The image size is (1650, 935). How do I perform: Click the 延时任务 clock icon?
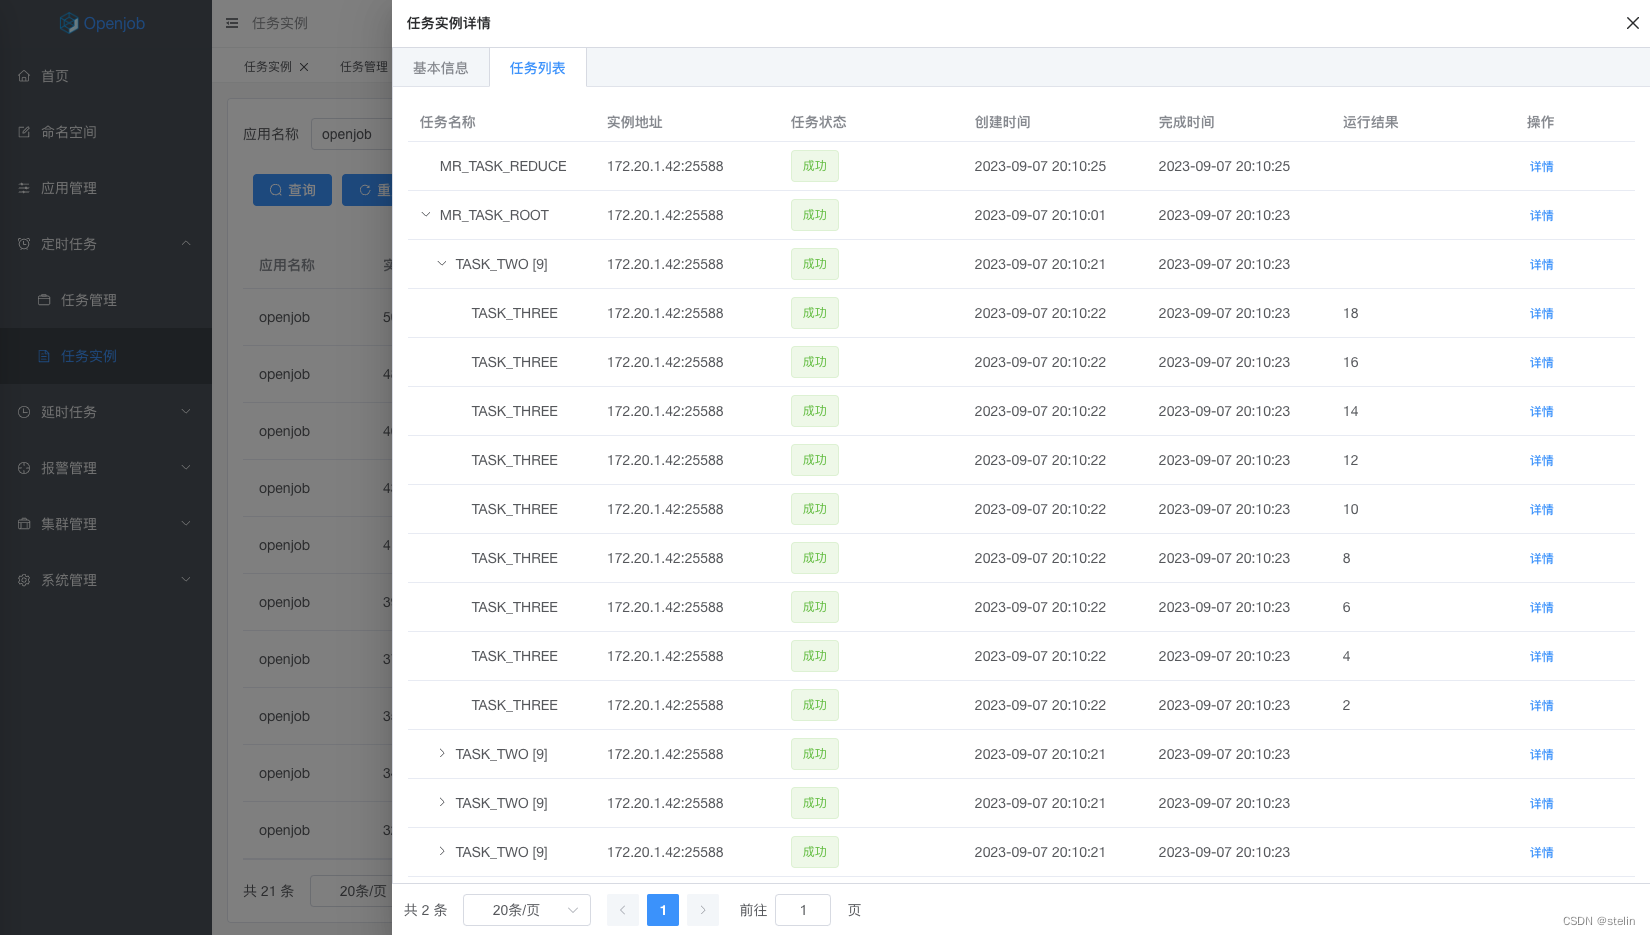(x=24, y=412)
